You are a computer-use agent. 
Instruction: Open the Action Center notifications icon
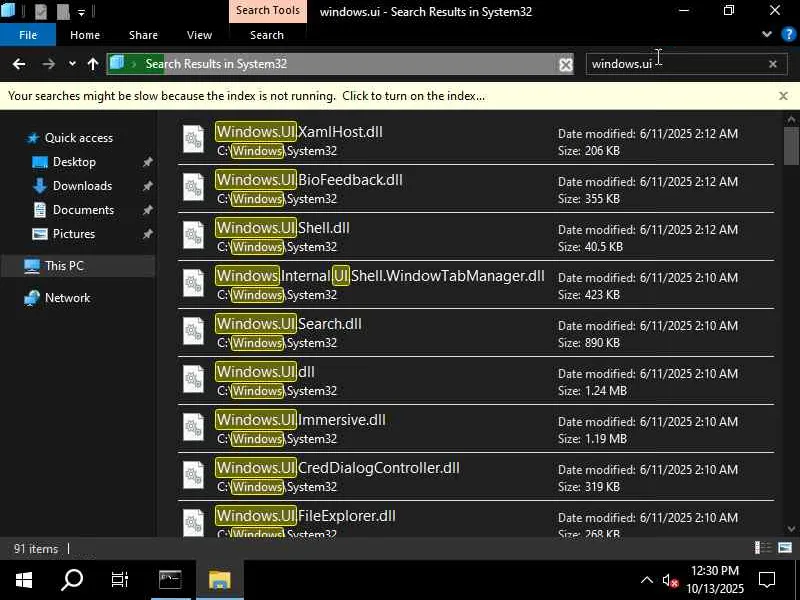point(766,580)
